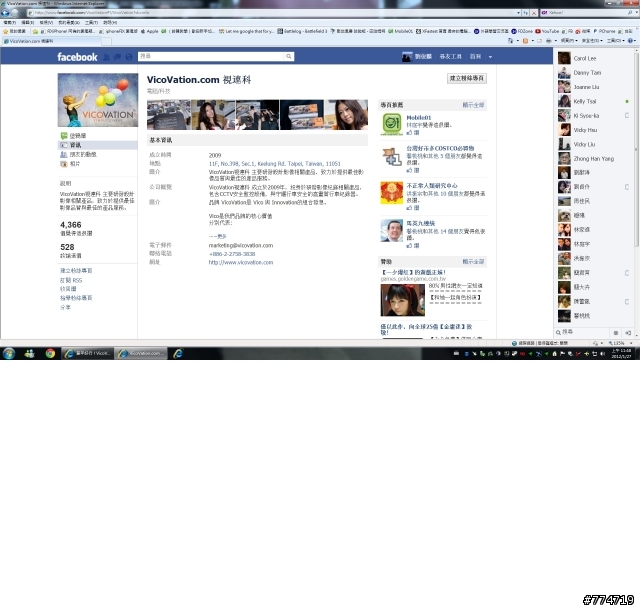Click the new tab button beside VicoVation tab

tap(106, 41)
